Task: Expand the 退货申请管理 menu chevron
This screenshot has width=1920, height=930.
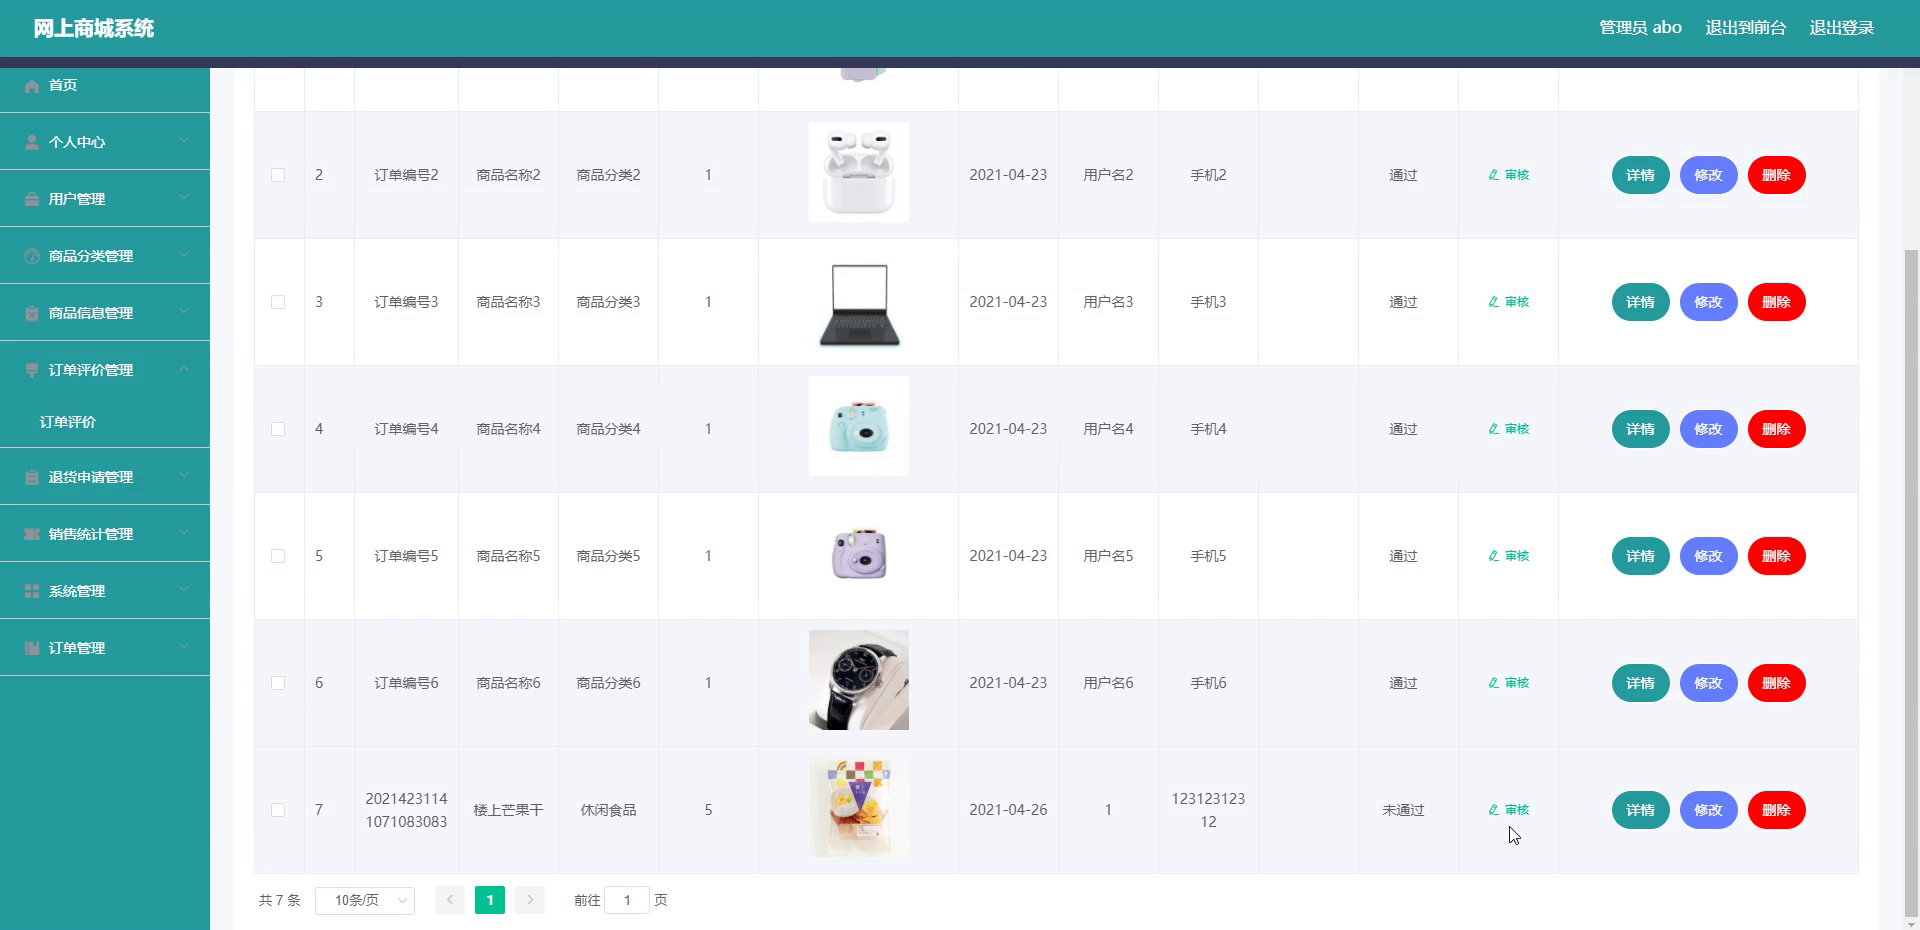Action: (x=184, y=476)
